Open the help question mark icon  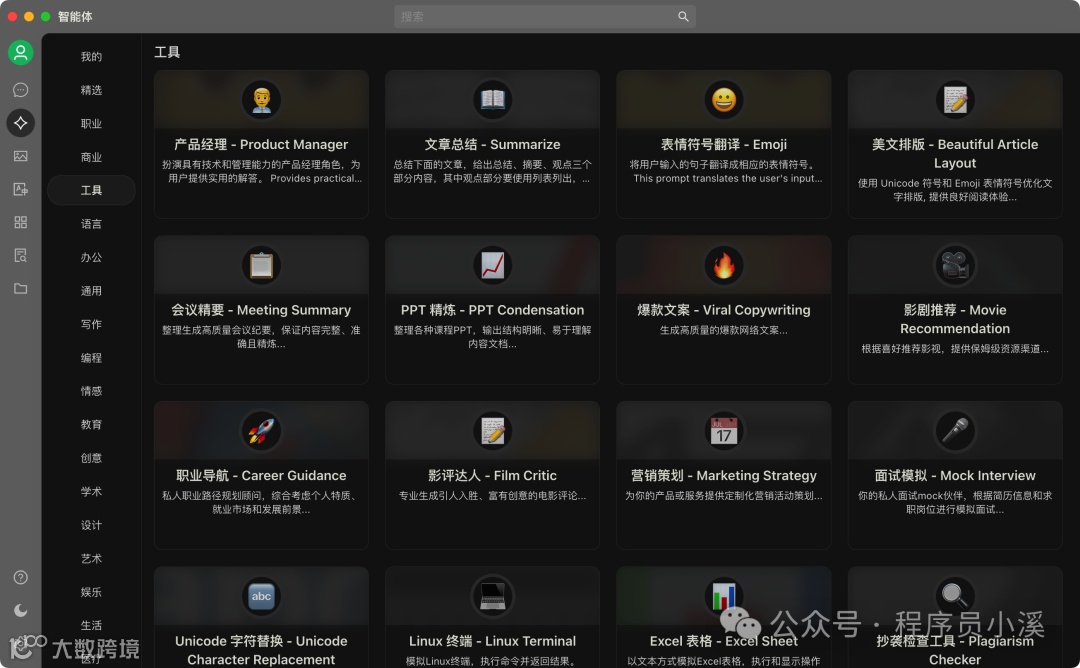point(21,577)
